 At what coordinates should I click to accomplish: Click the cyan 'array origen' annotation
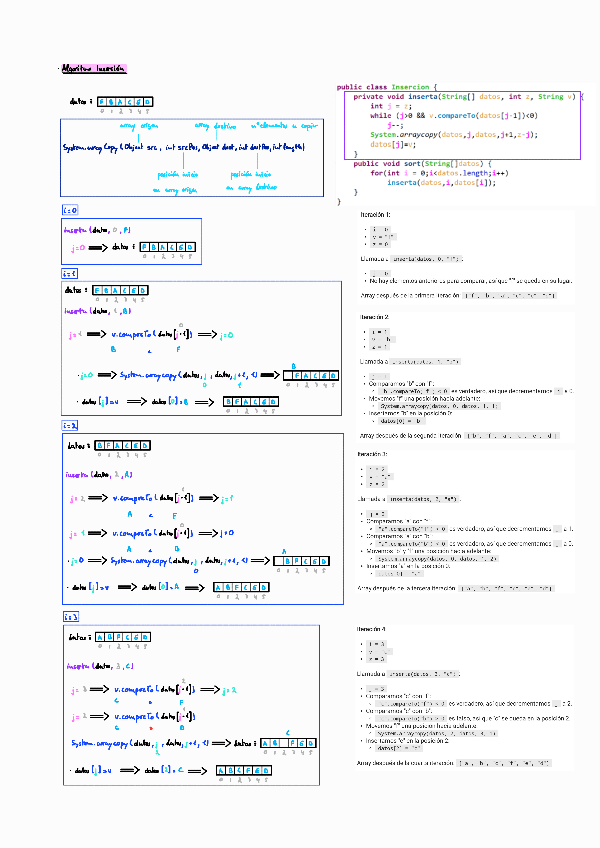pos(139,126)
